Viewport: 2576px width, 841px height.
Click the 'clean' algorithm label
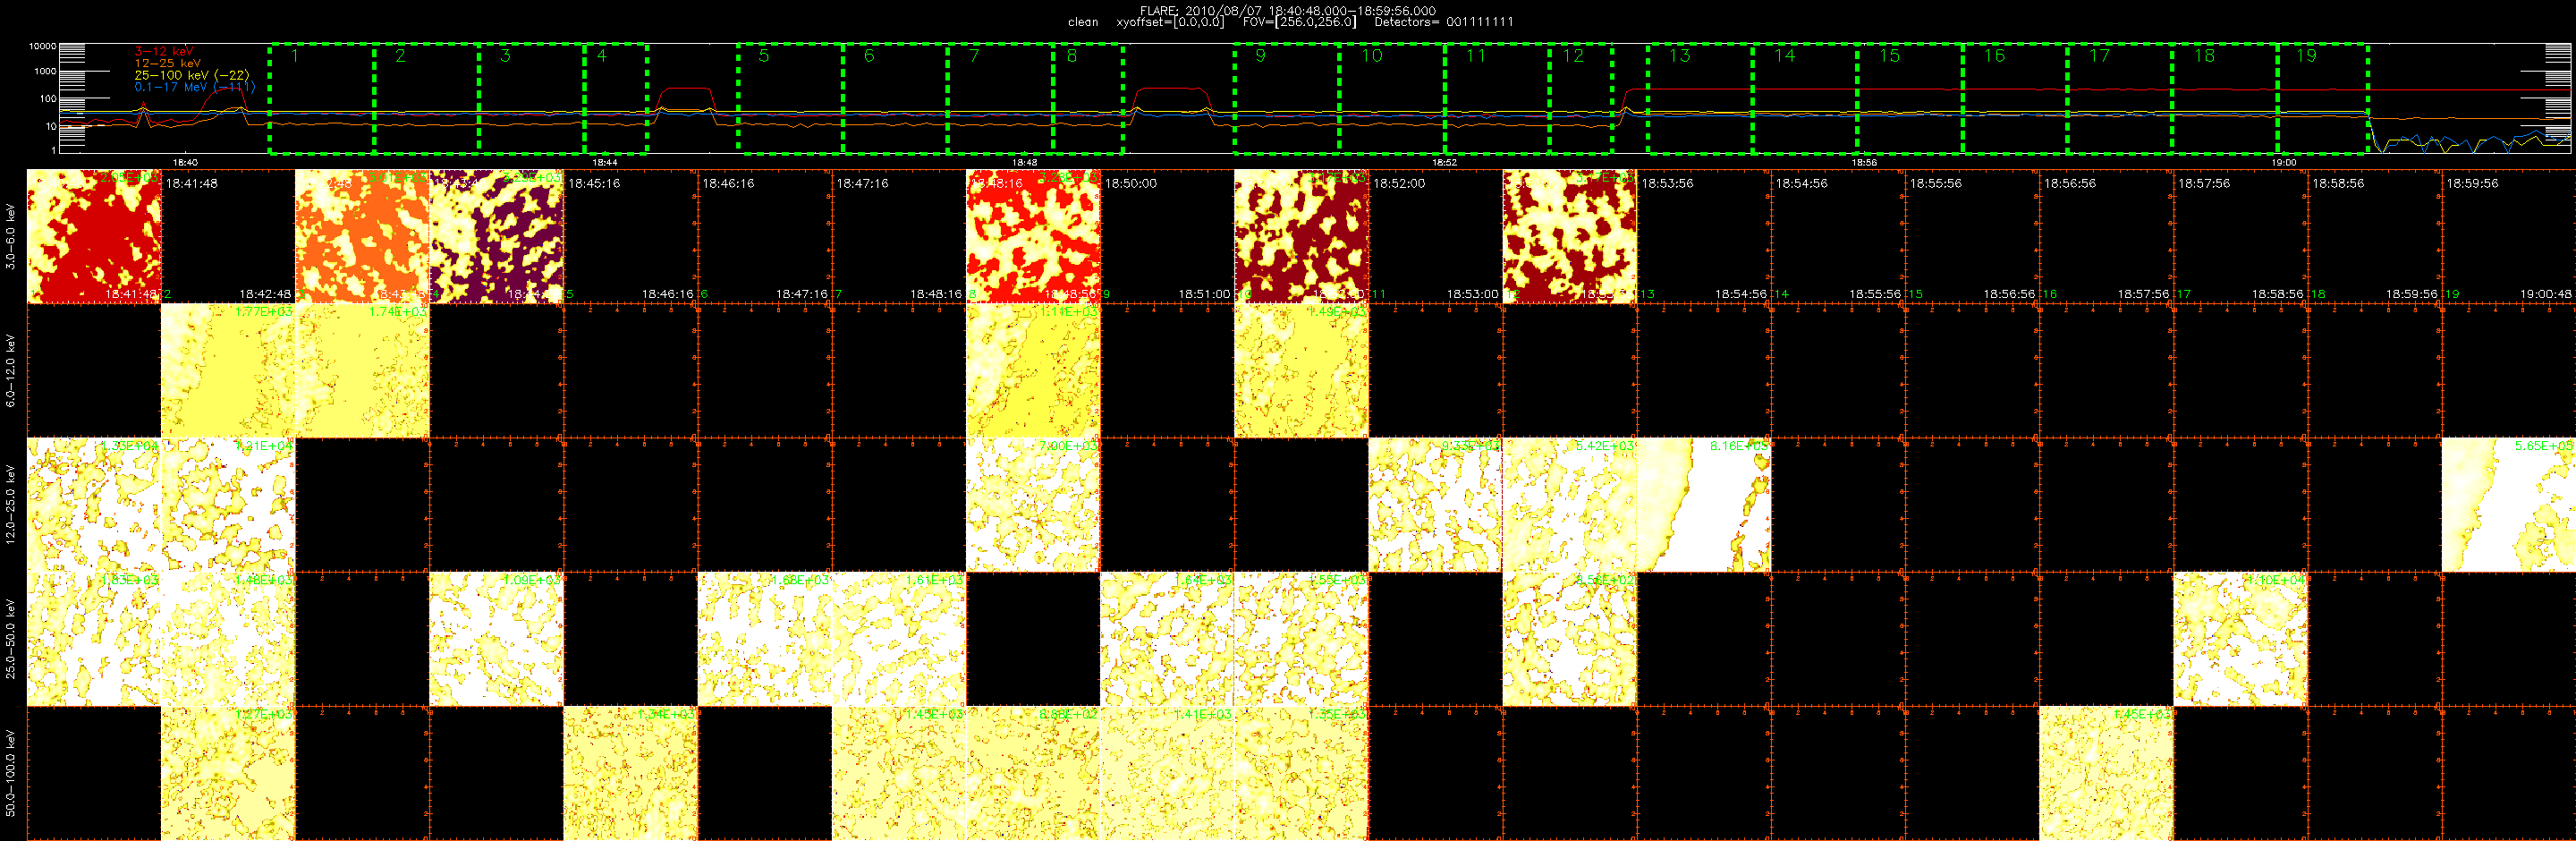pyautogui.click(x=1083, y=22)
